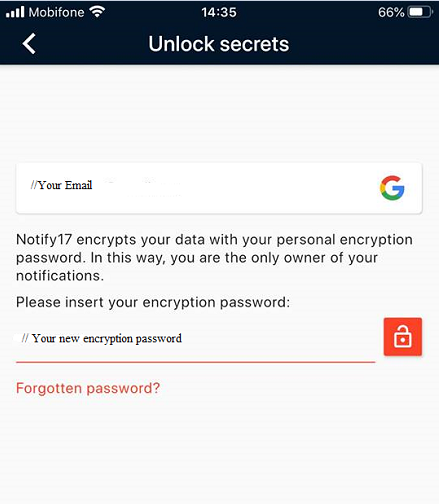This screenshot has width=439, height=504.
Task: Tap the red unlock padlock button
Action: pos(403,337)
